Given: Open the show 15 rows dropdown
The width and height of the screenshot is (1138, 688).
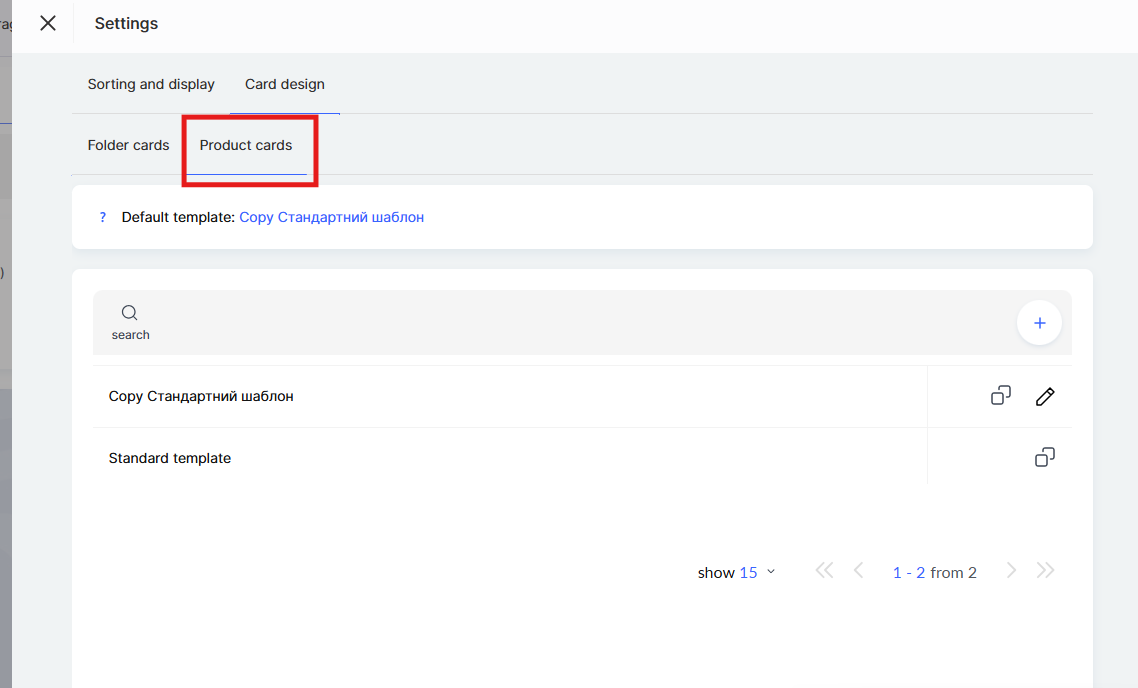Looking at the screenshot, I should tap(737, 573).
